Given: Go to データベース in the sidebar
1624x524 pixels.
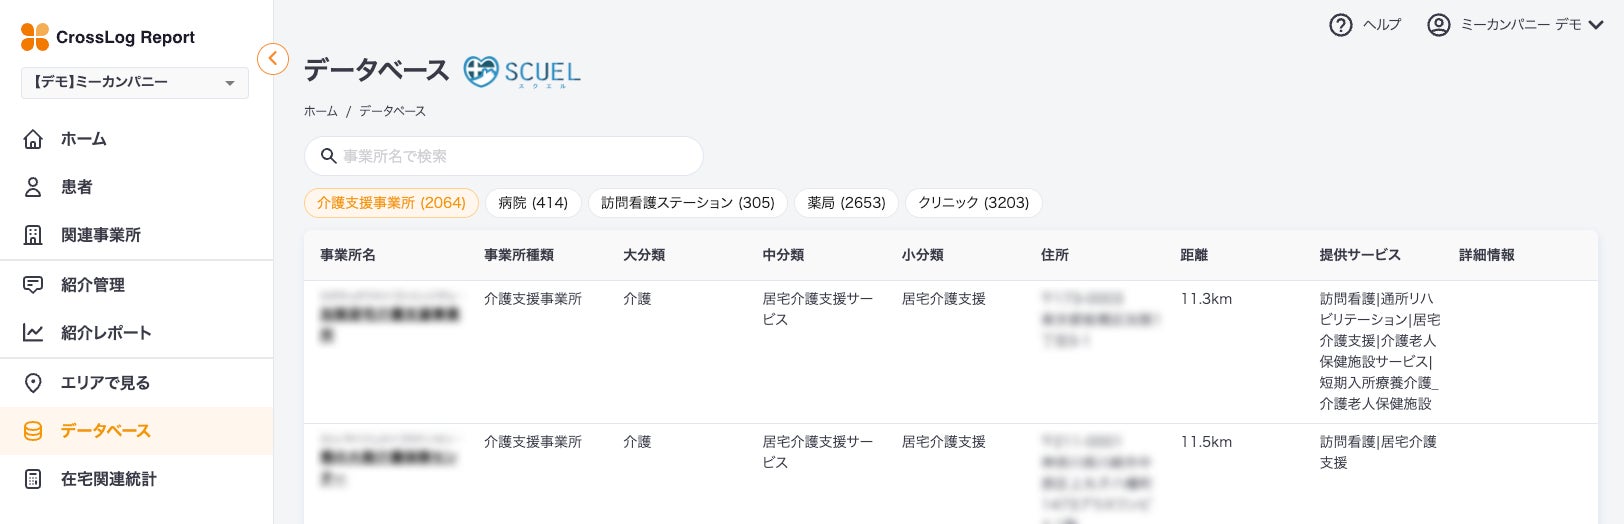Looking at the screenshot, I should pos(105,431).
